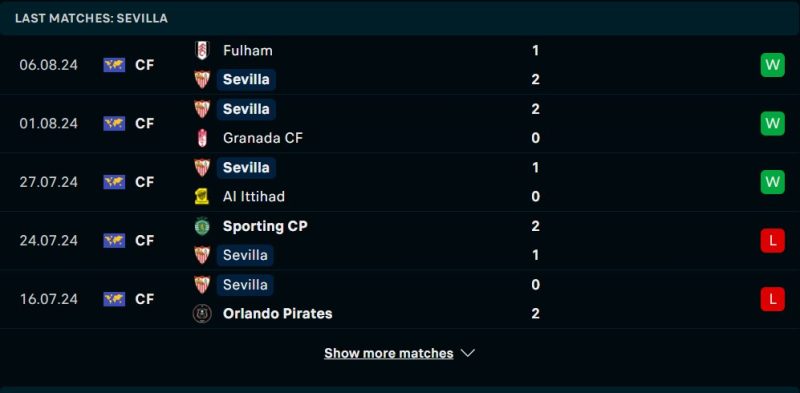The width and height of the screenshot is (800, 393).
Task: Click the Last Matches: Sevilla header
Action: coord(91,18)
